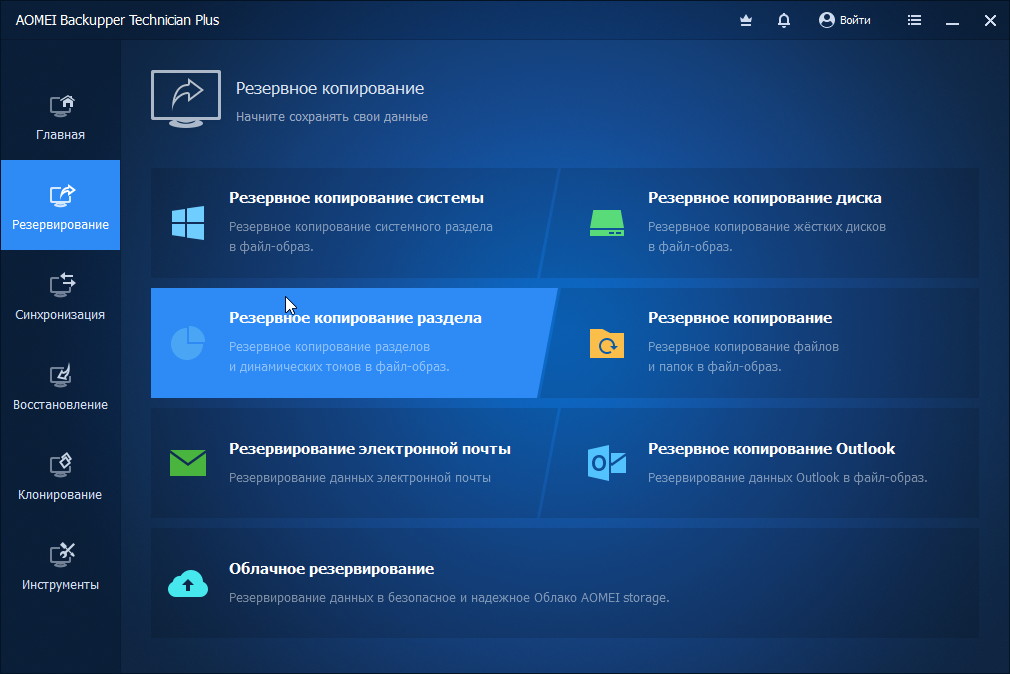This screenshot has height=674, width=1010.
Task: Select Резервирование электронной почты title
Action: [x=370, y=448]
